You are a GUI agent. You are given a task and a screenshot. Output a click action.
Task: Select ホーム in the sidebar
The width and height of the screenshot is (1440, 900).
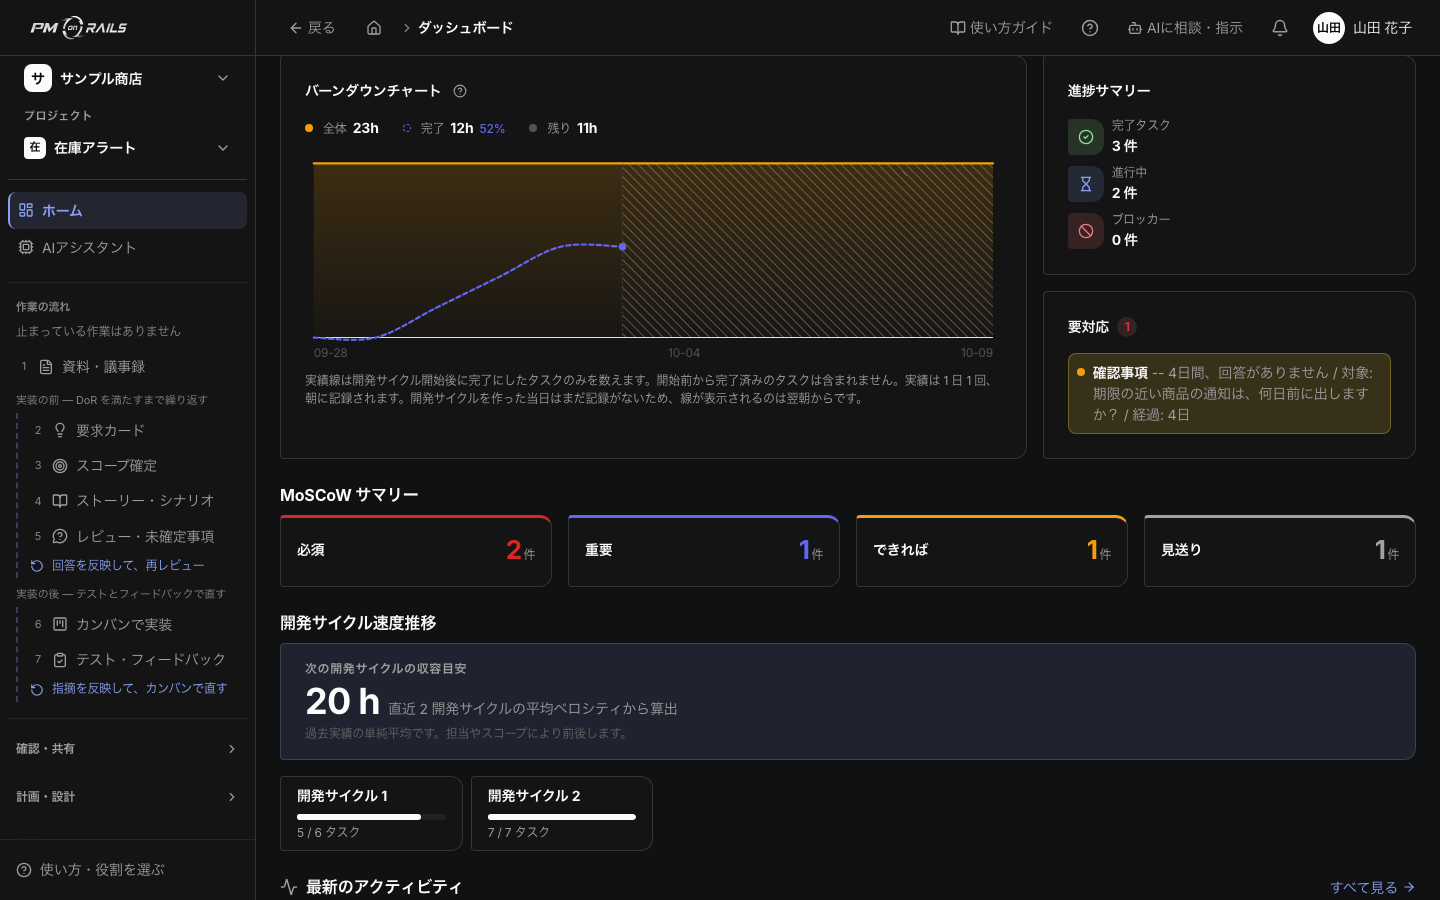click(127, 210)
